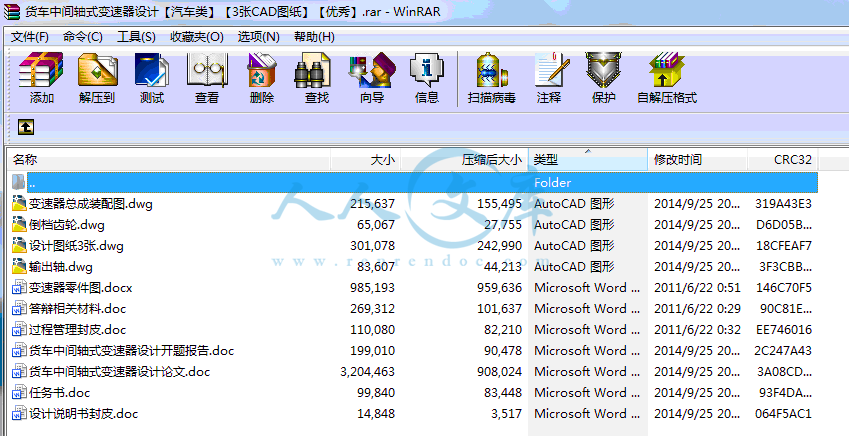Click the Word icon of 过程管理封皮.doc
The height and width of the screenshot is (436, 849).
coord(19,329)
